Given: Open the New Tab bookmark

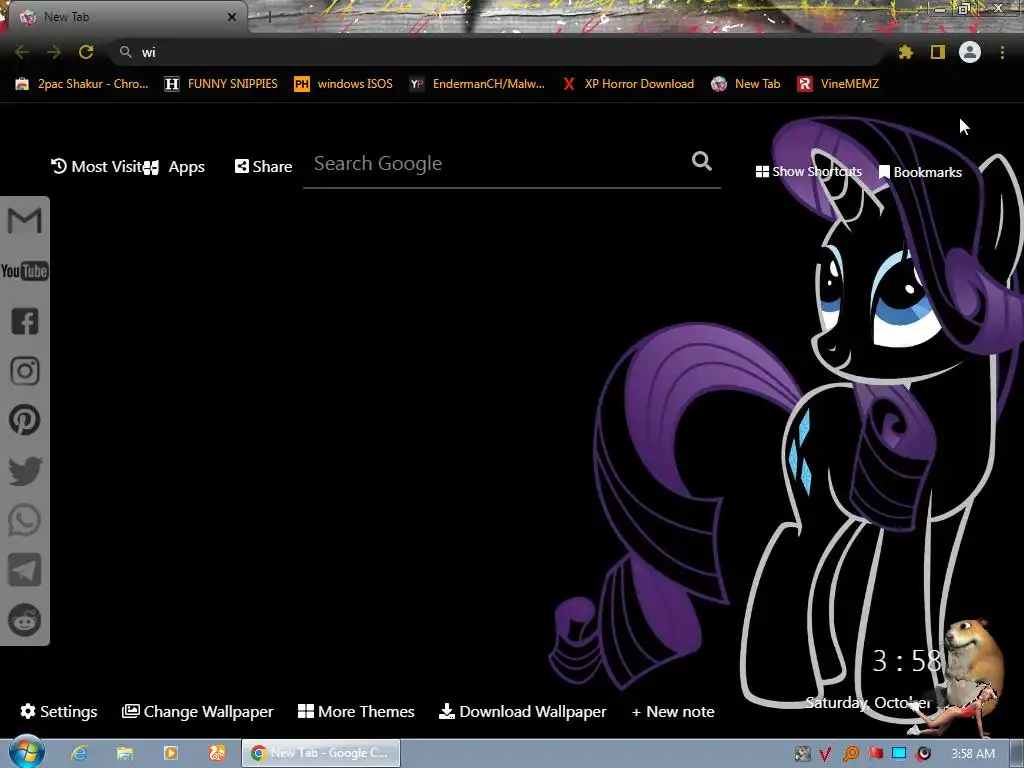Looking at the screenshot, I should (746, 84).
